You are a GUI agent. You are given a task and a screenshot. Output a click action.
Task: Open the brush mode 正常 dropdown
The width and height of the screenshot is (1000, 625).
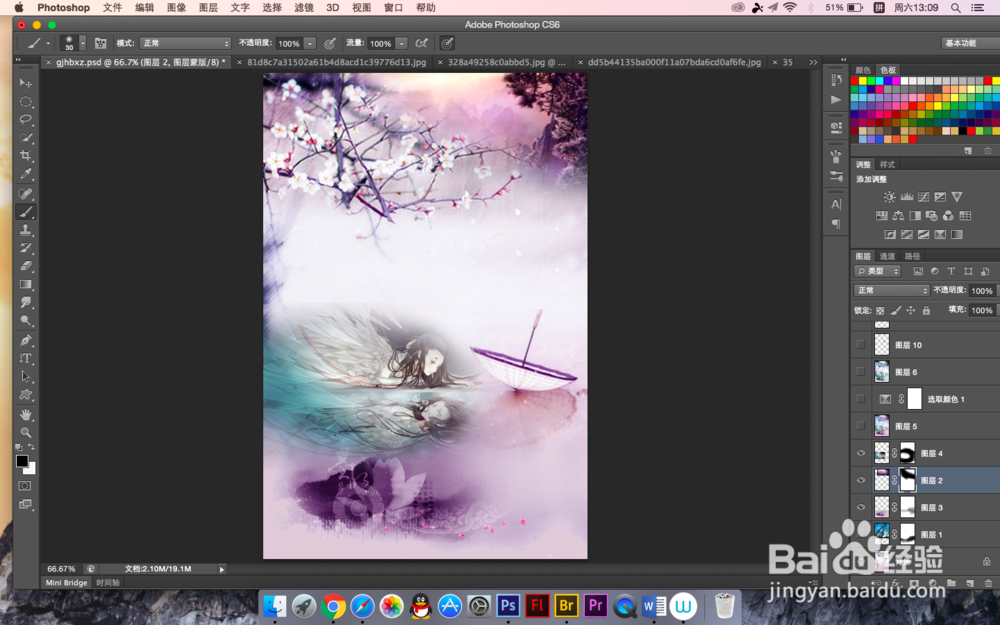click(185, 43)
